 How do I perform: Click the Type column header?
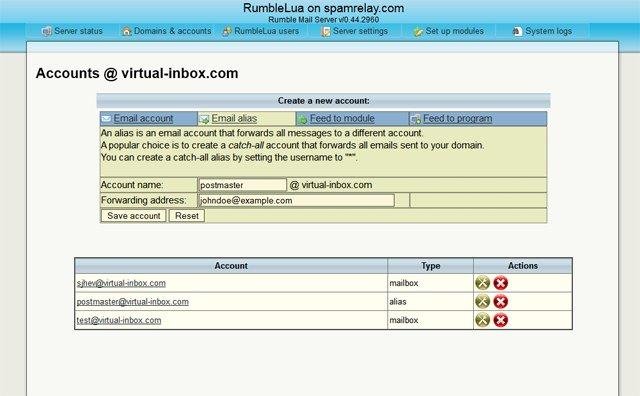[x=431, y=266]
